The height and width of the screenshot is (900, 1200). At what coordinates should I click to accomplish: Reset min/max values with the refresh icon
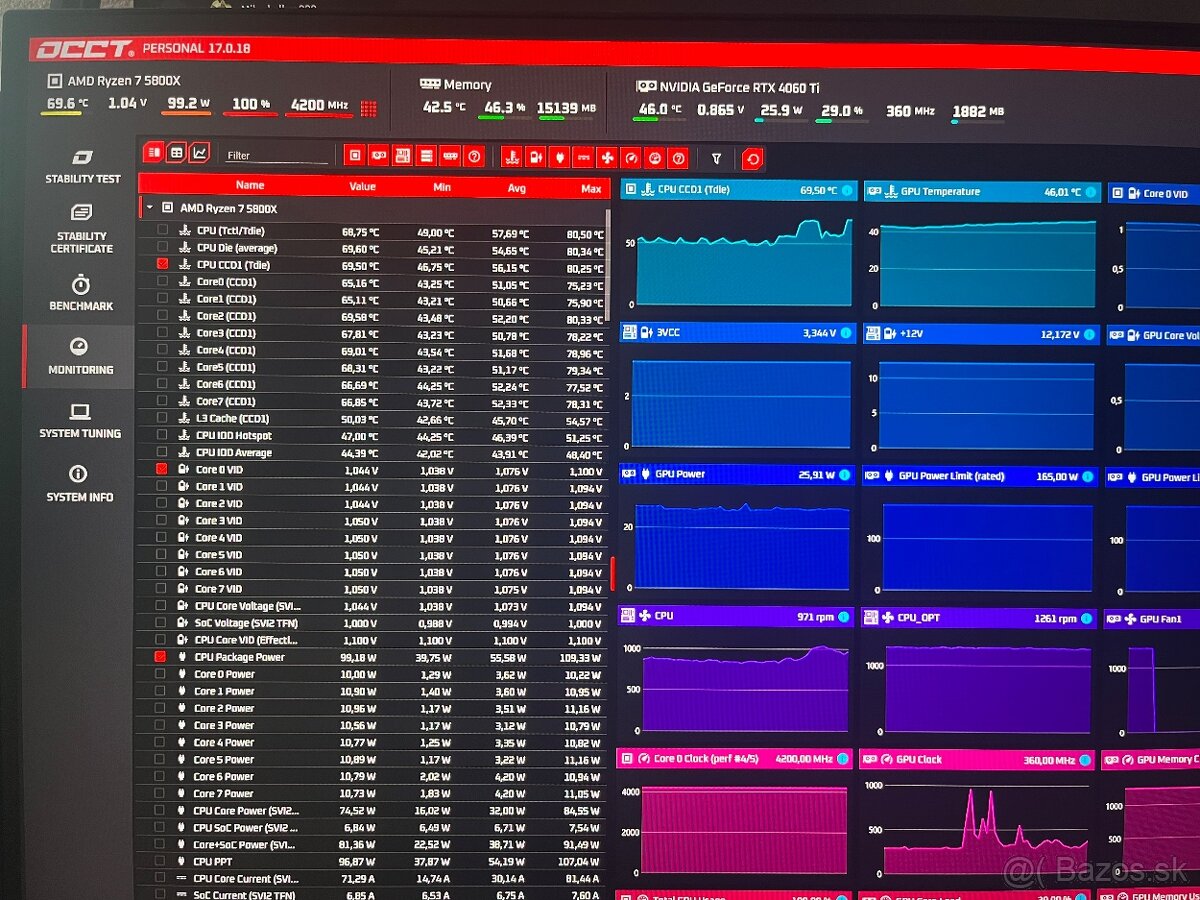753,159
